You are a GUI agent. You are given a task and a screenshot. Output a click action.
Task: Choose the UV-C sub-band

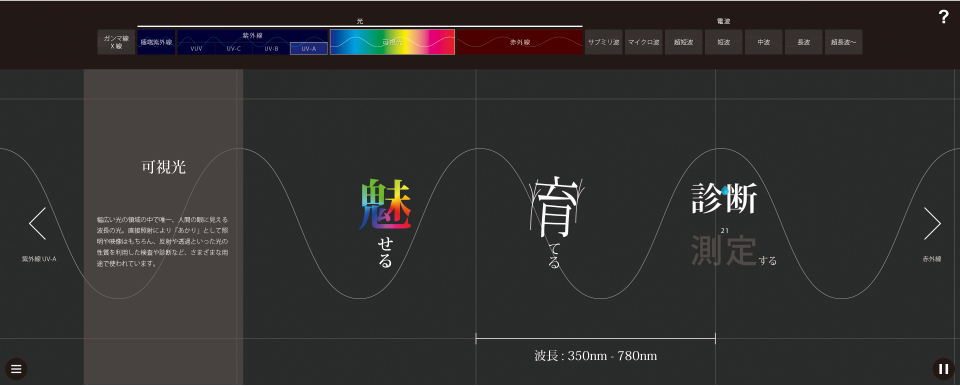(234, 49)
